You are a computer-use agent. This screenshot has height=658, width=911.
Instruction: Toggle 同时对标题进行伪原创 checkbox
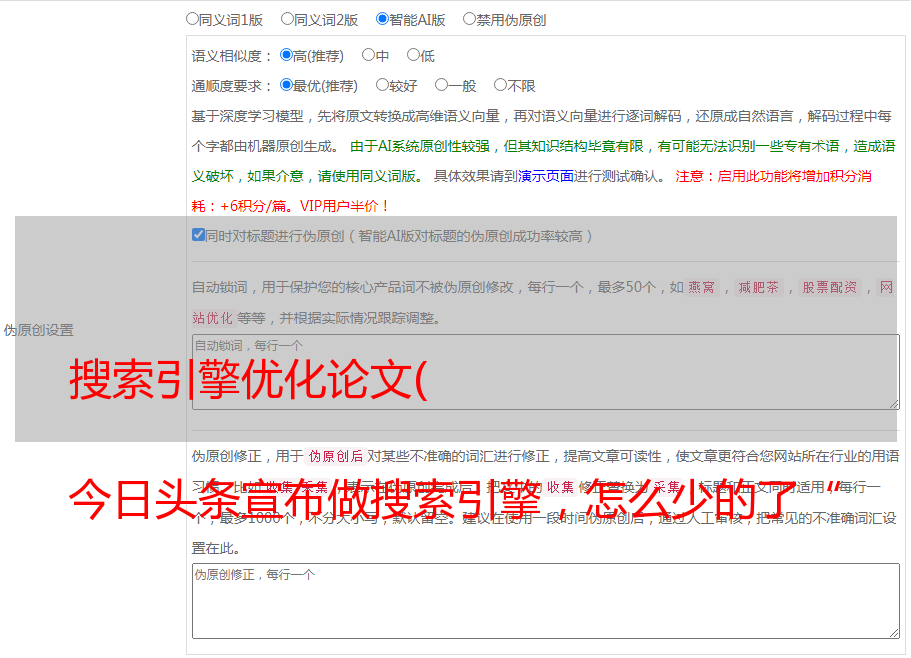pyautogui.click(x=198, y=235)
